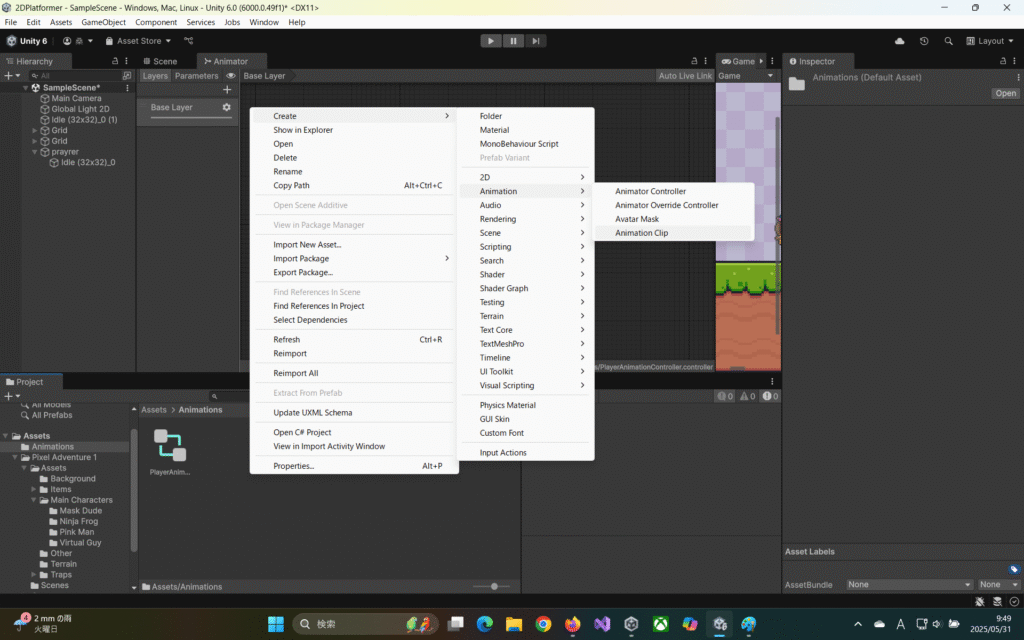The height and width of the screenshot is (640, 1024).
Task: Open the global search magnifier
Action: (x=948, y=40)
